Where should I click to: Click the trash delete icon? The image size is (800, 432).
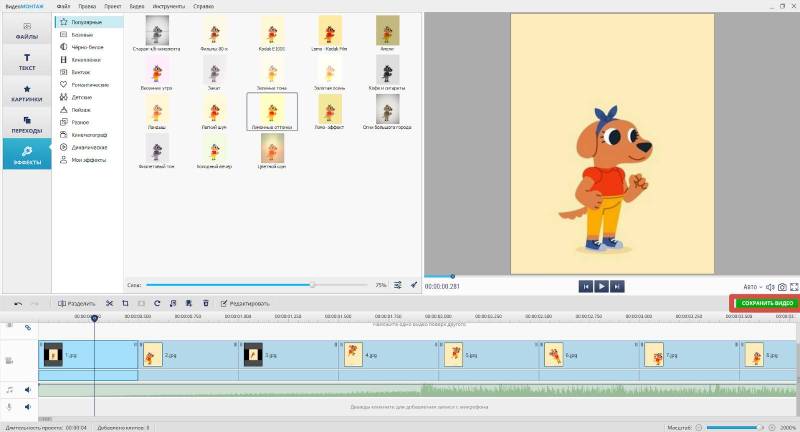[206, 303]
